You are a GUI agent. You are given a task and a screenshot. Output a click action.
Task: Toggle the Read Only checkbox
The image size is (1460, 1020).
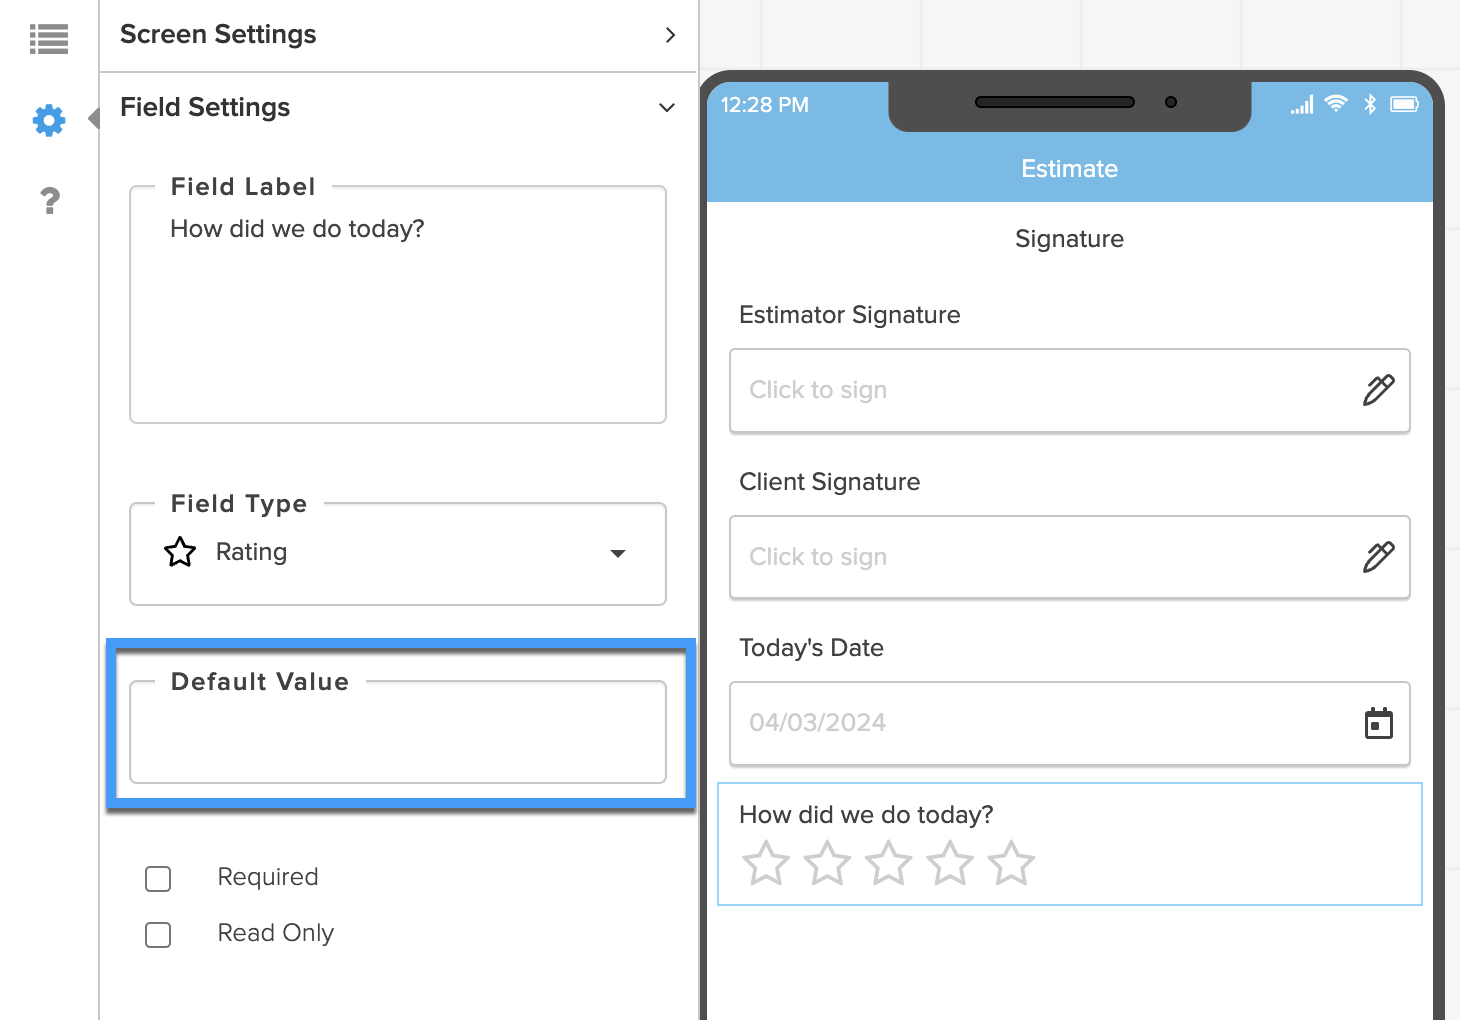158,934
